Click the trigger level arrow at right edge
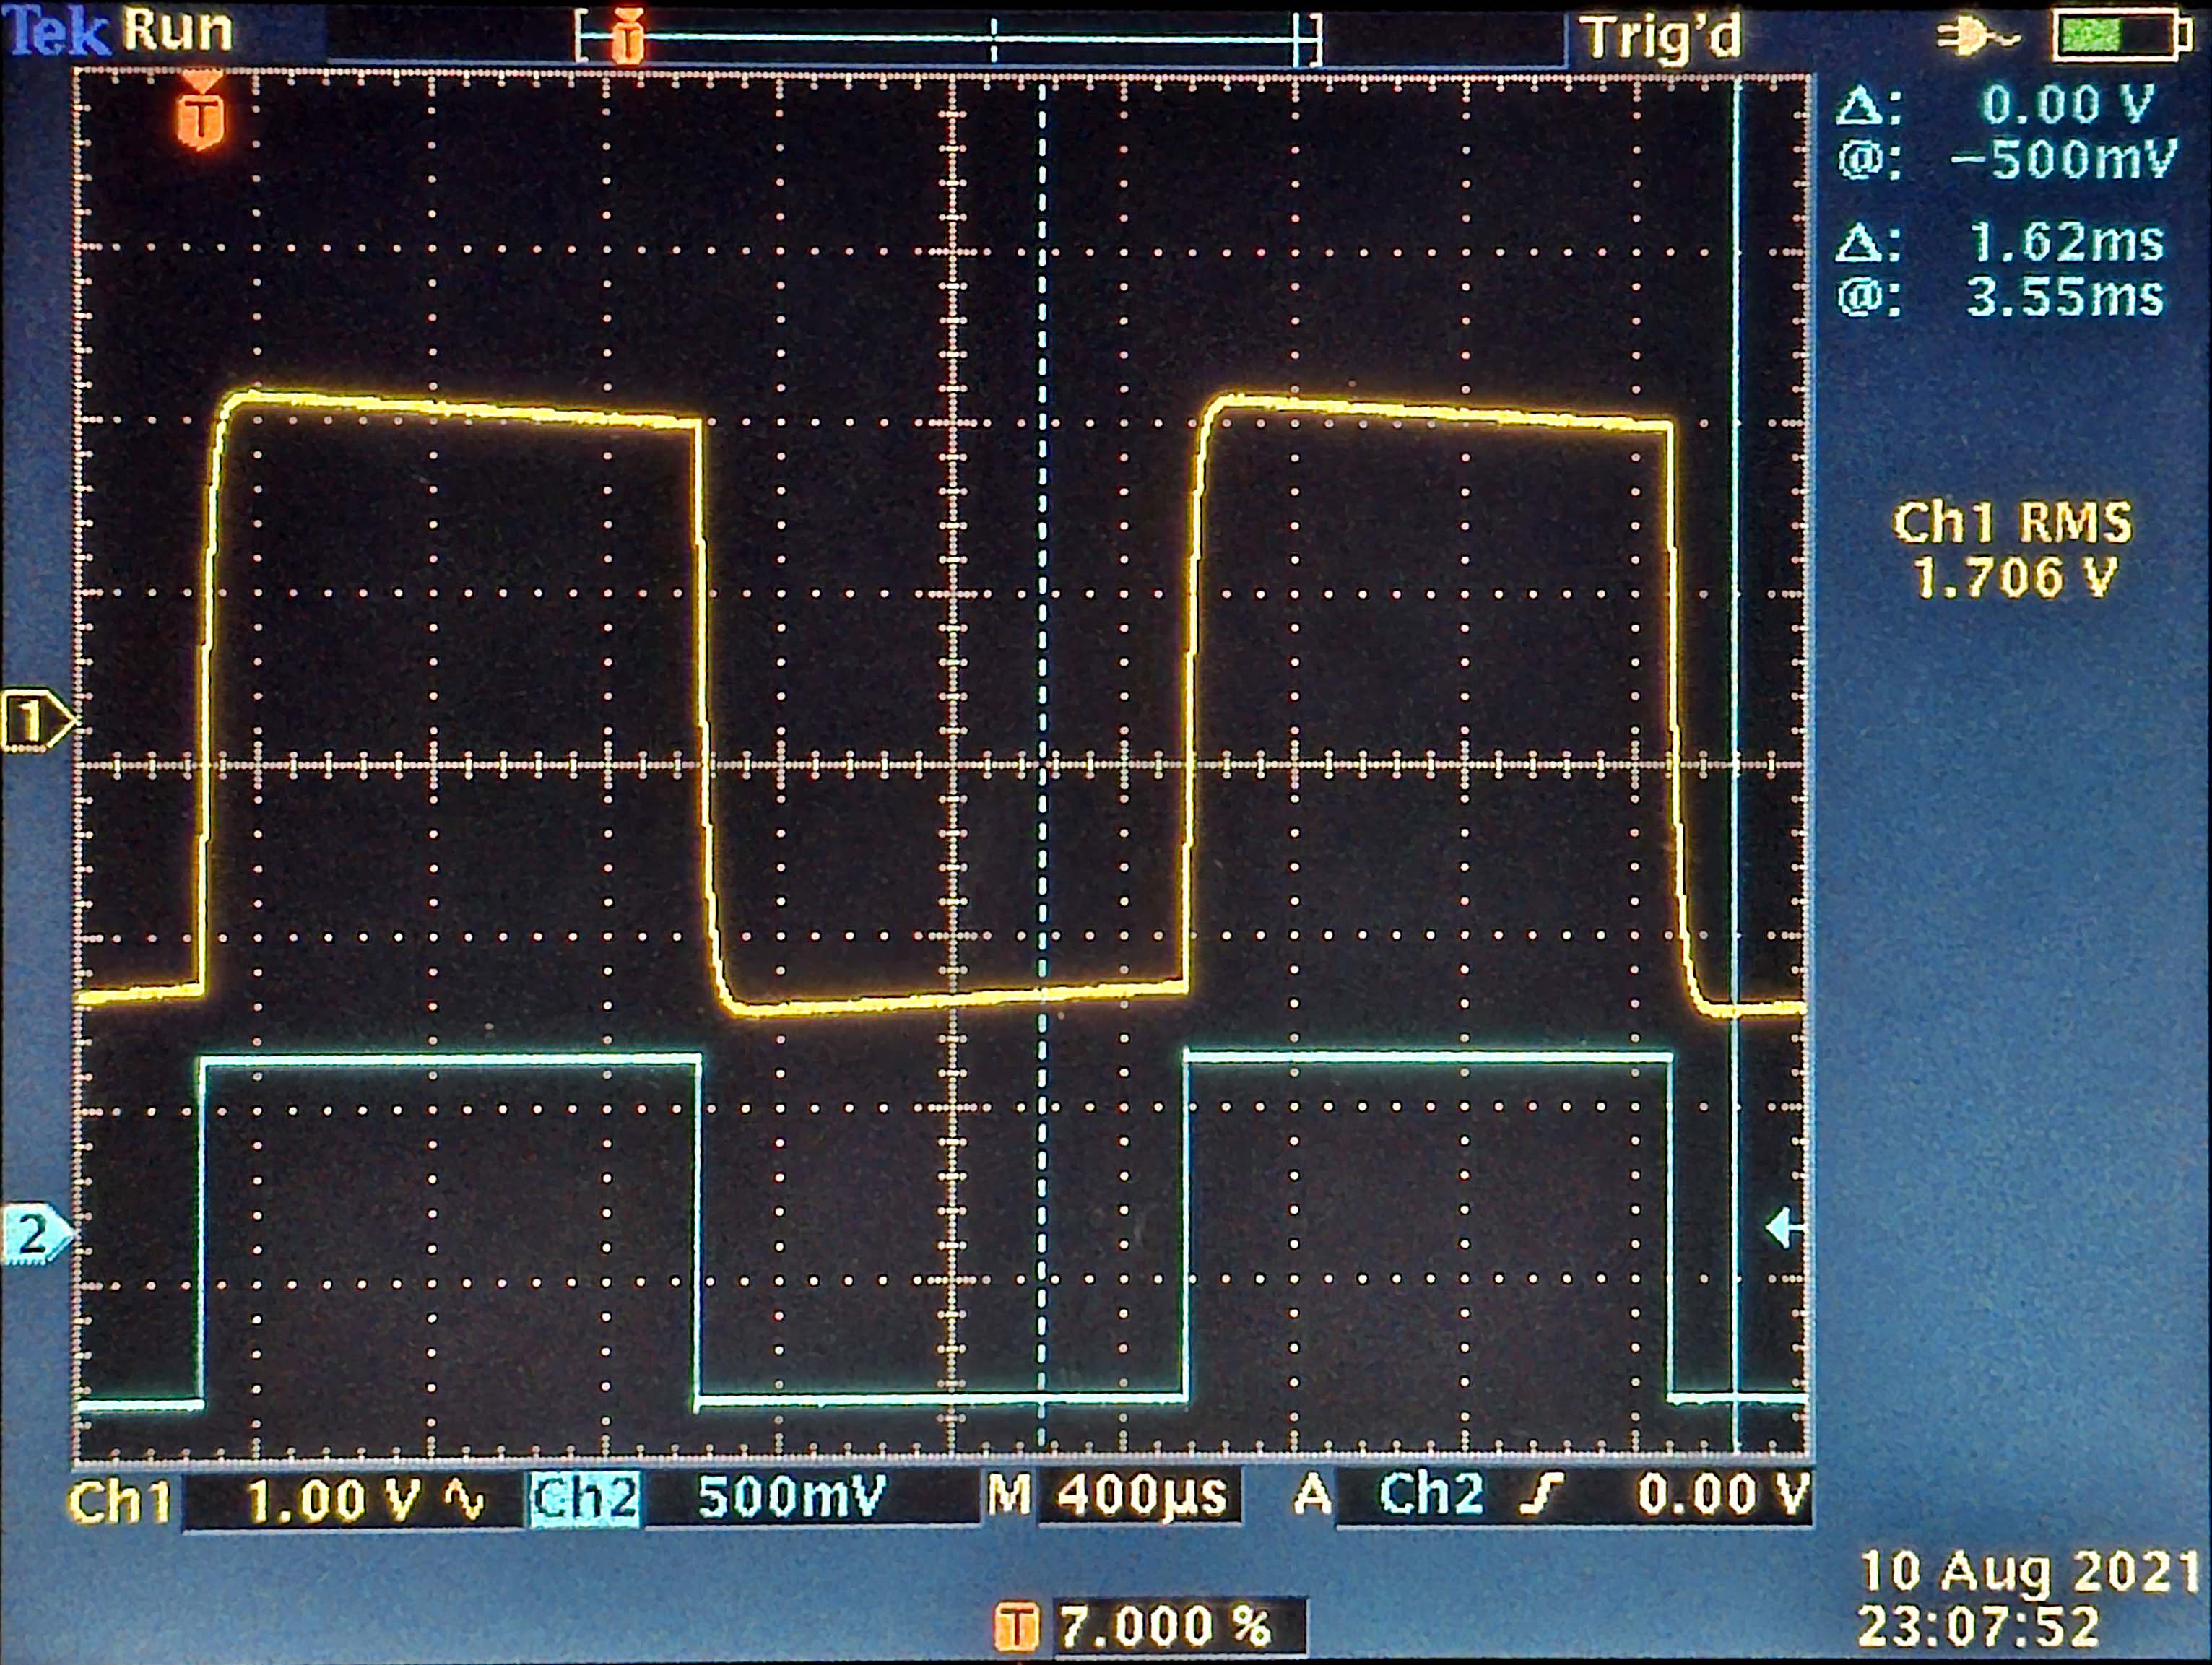 (1782, 1227)
